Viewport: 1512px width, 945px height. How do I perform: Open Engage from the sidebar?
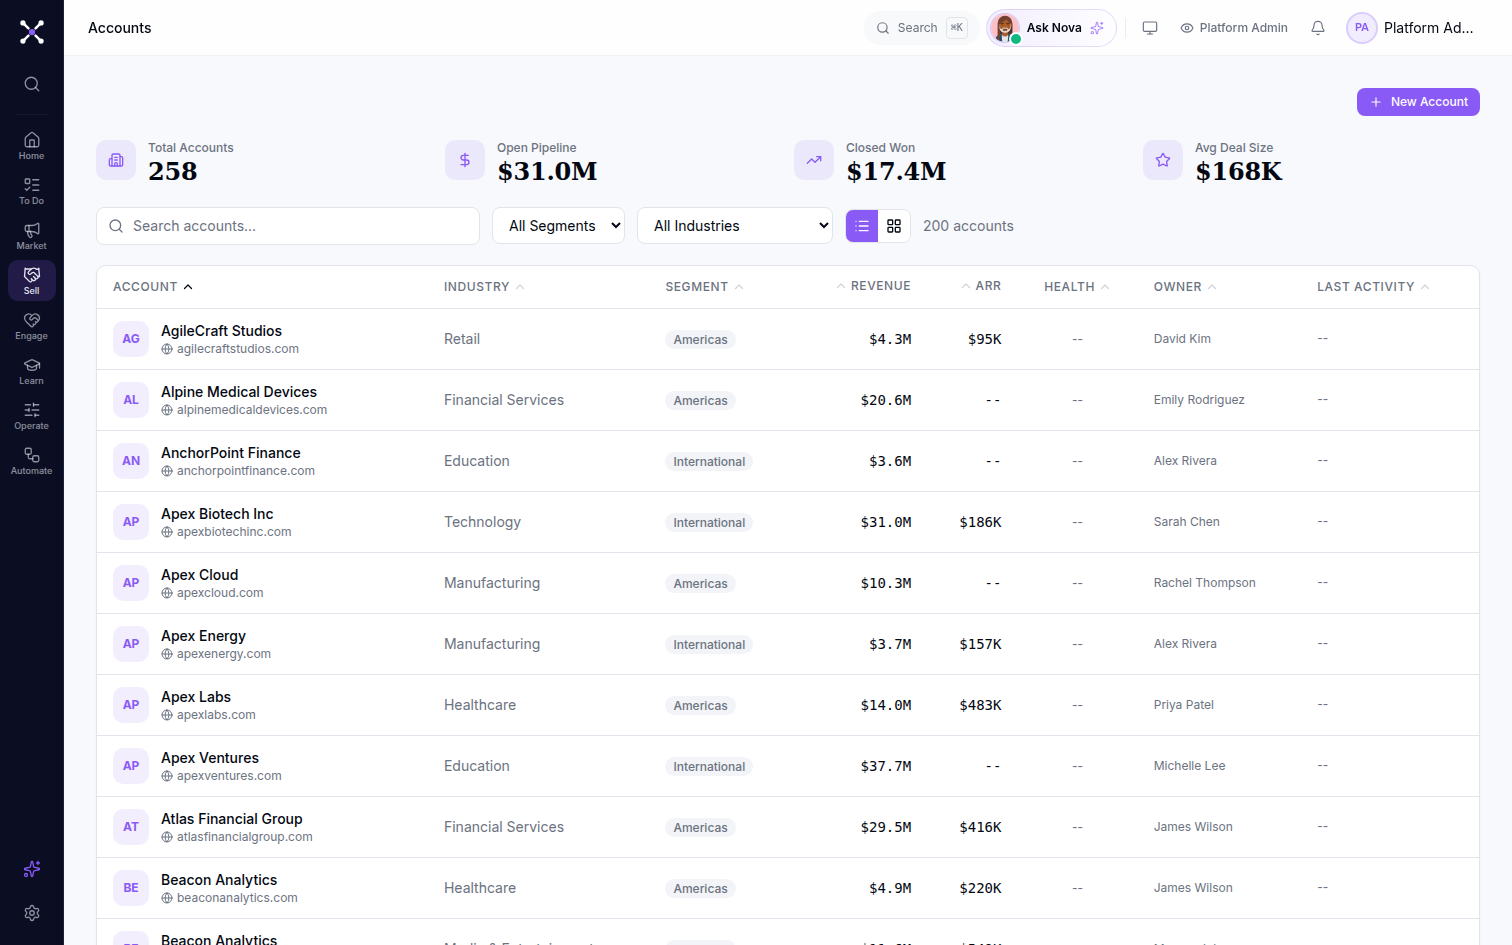[32, 326]
